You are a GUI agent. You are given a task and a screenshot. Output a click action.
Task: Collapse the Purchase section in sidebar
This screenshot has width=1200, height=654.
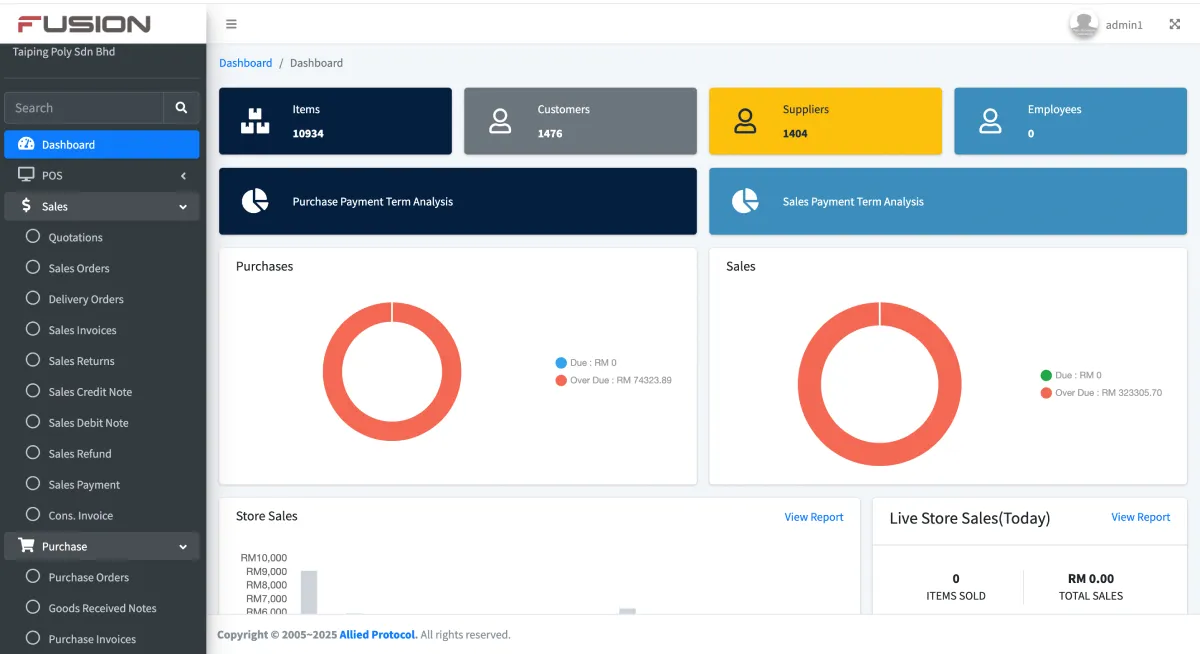182,546
